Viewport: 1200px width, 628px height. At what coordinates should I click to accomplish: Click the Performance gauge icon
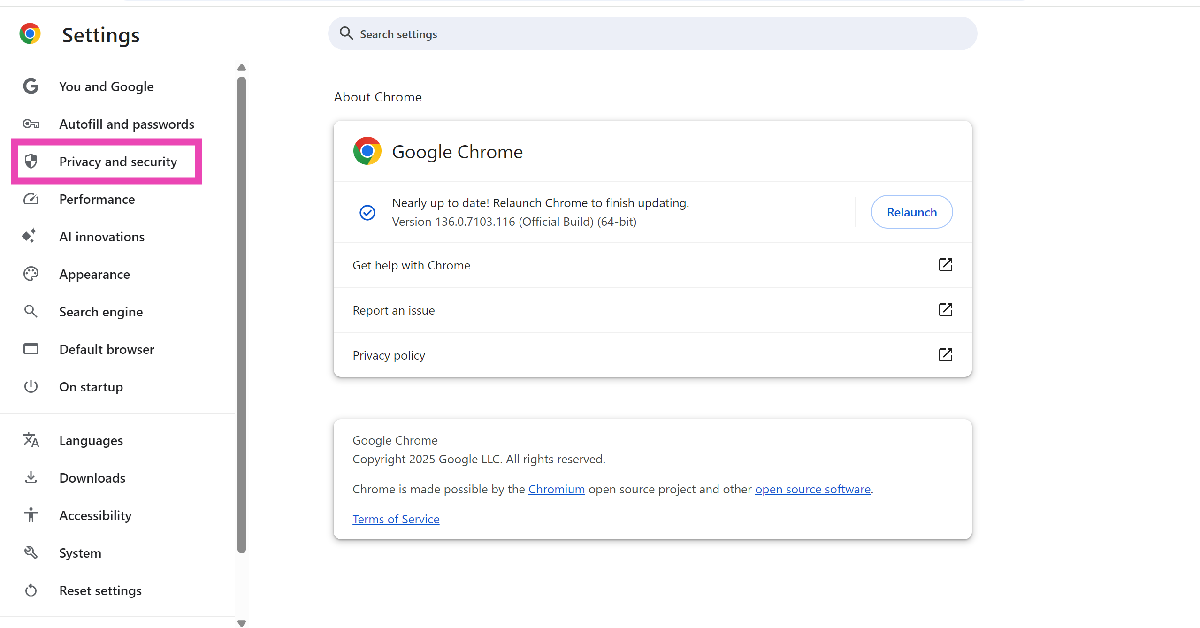[31, 199]
